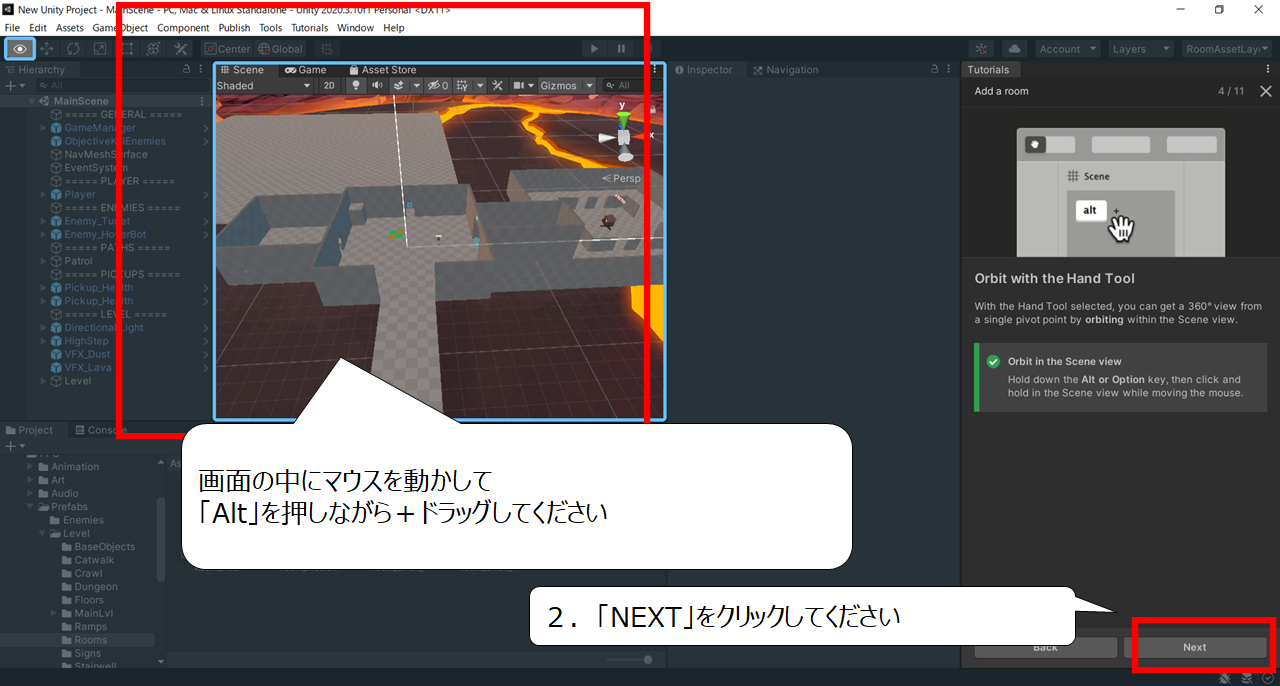Expand the GameManager object in Hierarchy
The height and width of the screenshot is (686, 1280).
[43, 128]
